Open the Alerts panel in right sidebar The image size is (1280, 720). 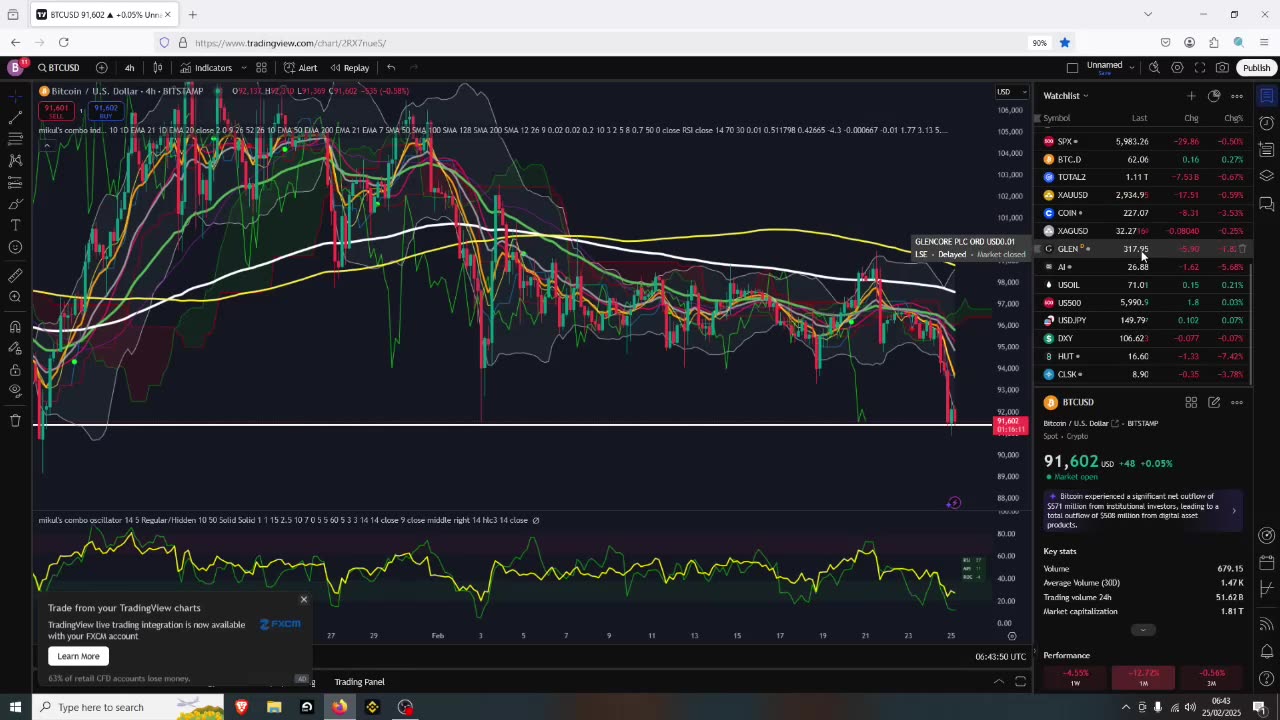1266,124
